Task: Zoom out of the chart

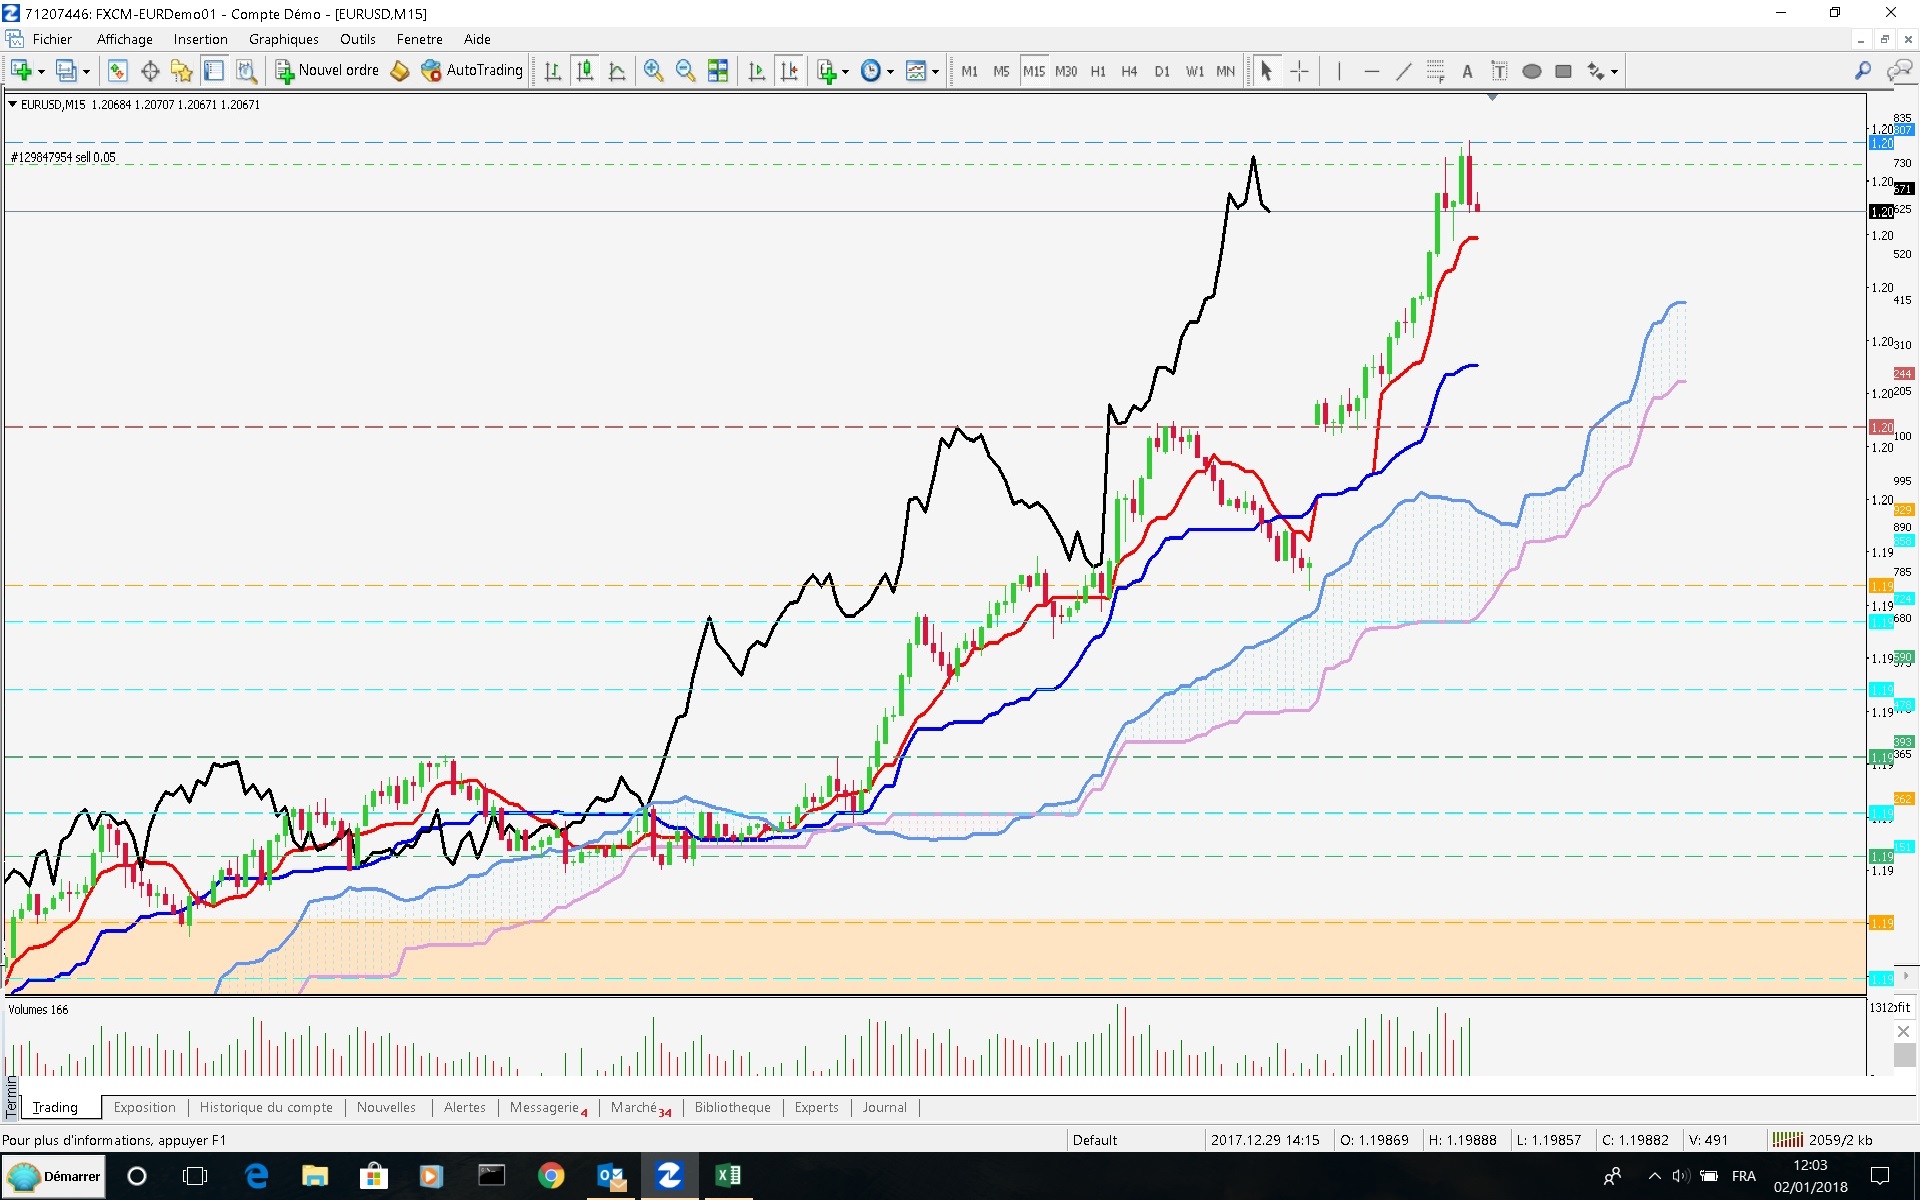Action: click(x=685, y=71)
